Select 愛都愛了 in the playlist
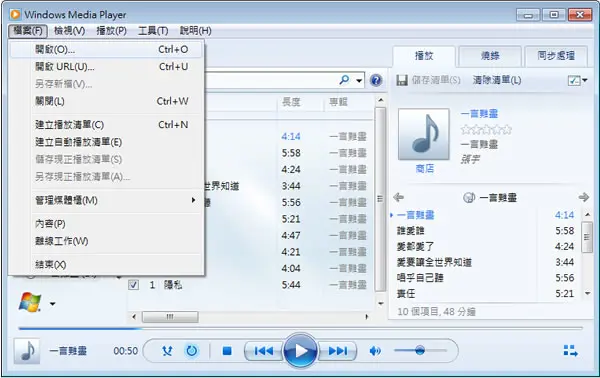 tap(415, 246)
